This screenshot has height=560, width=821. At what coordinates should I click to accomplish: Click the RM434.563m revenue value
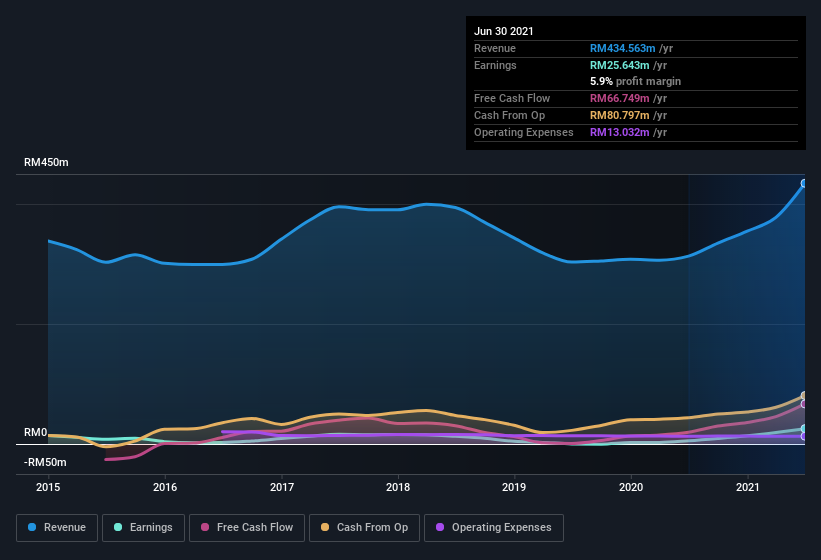tap(623, 48)
